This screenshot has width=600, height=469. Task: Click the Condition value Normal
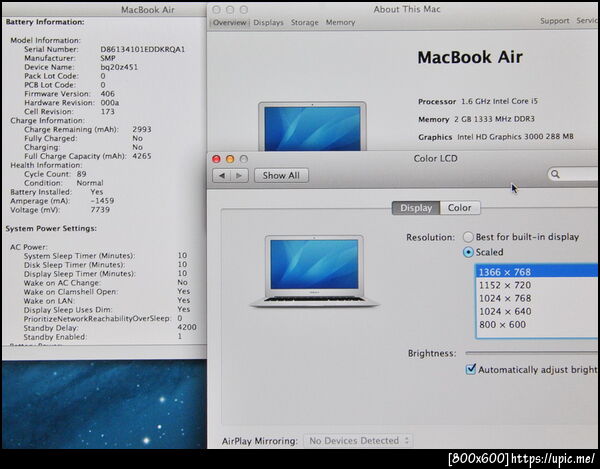tap(90, 183)
